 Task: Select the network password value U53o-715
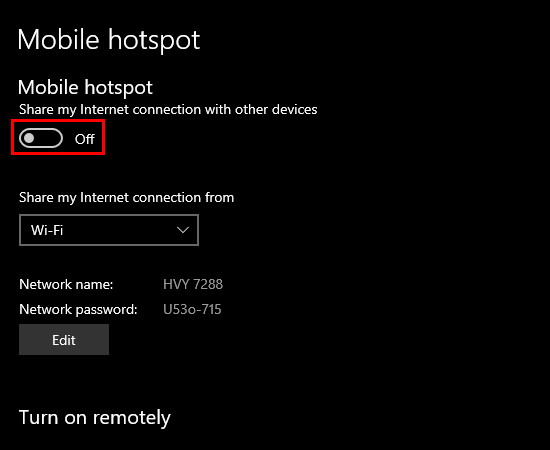192,309
